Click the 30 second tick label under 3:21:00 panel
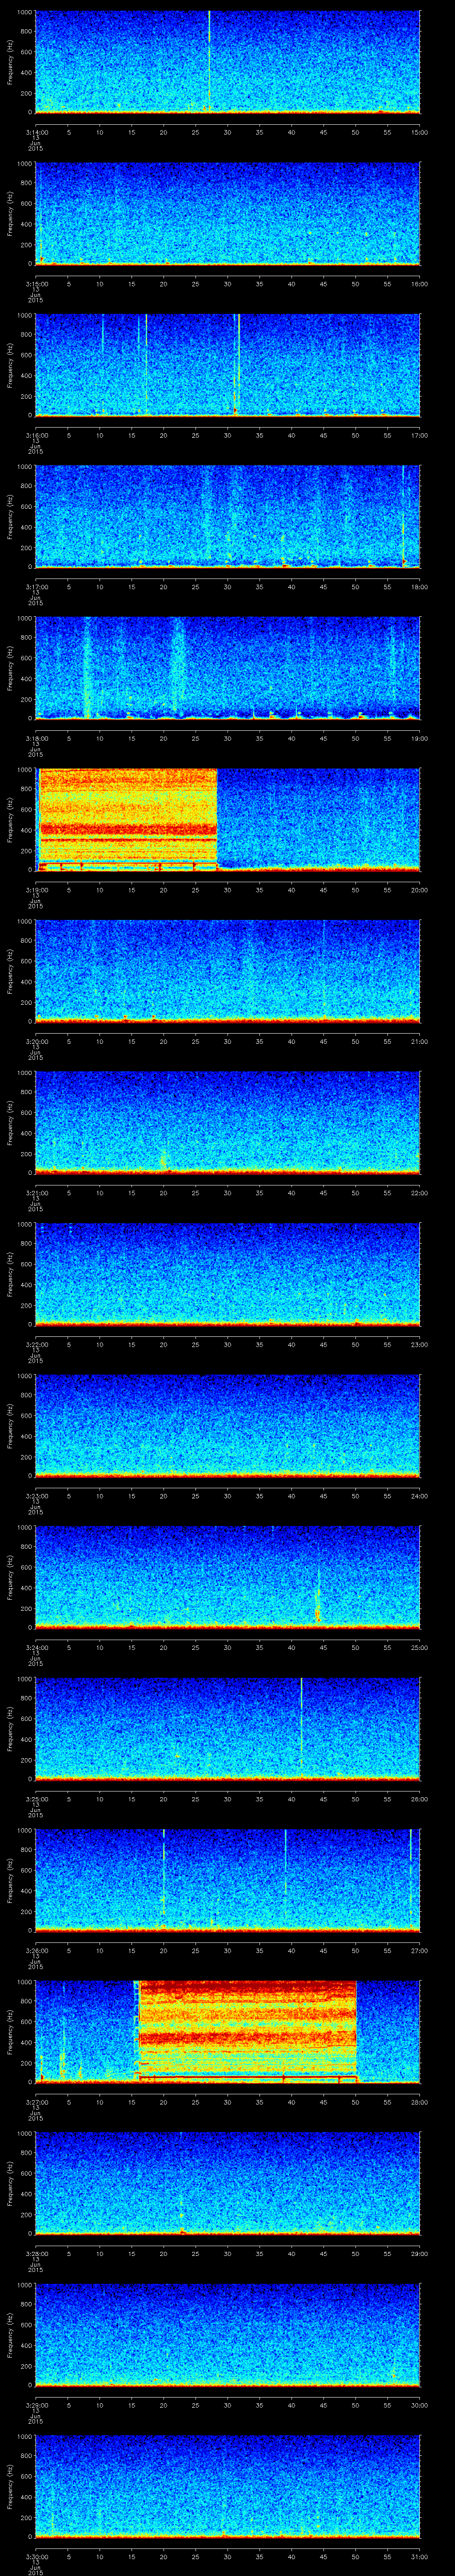Viewport: 455px width, 2576px height. click(227, 1193)
